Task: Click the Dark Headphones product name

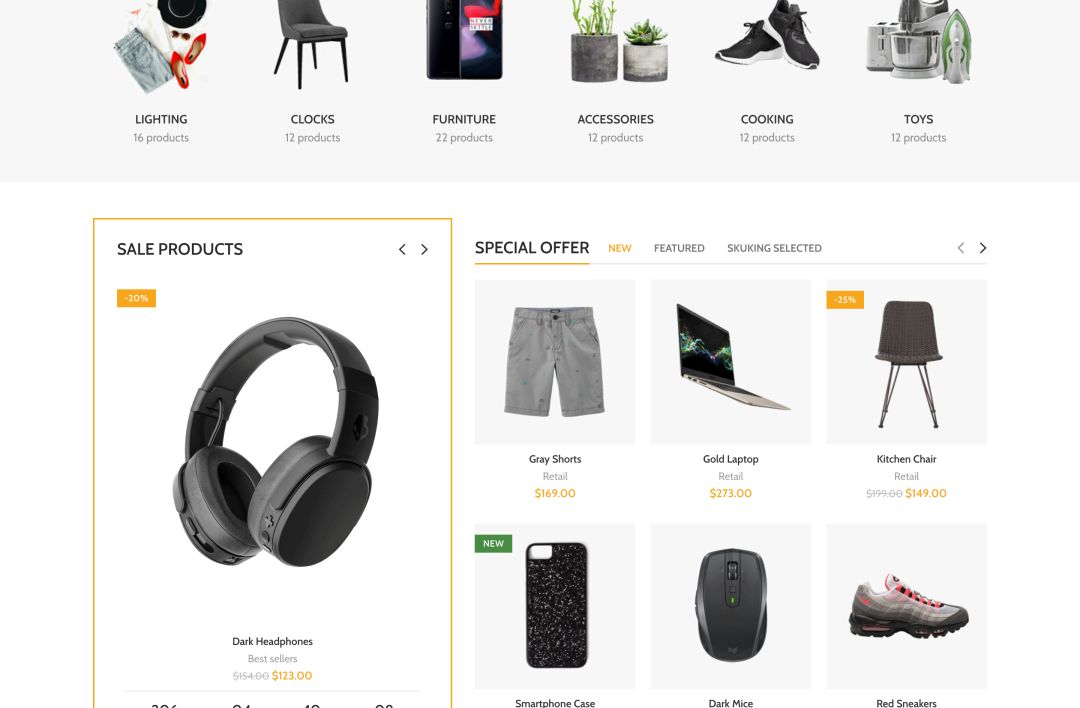Action: pos(273,641)
